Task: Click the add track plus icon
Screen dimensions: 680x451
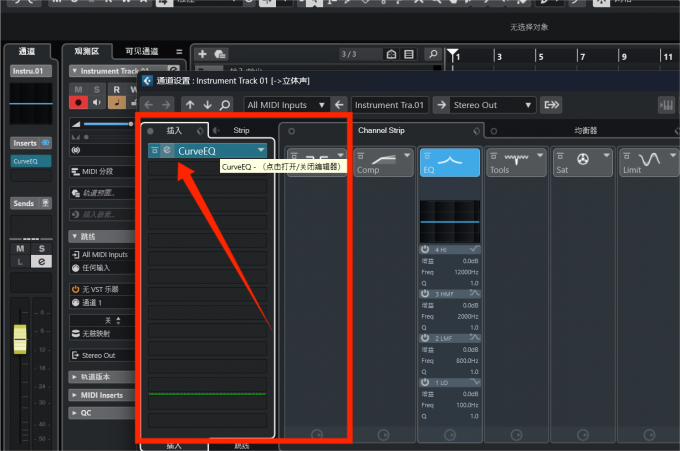Action: coord(202,54)
